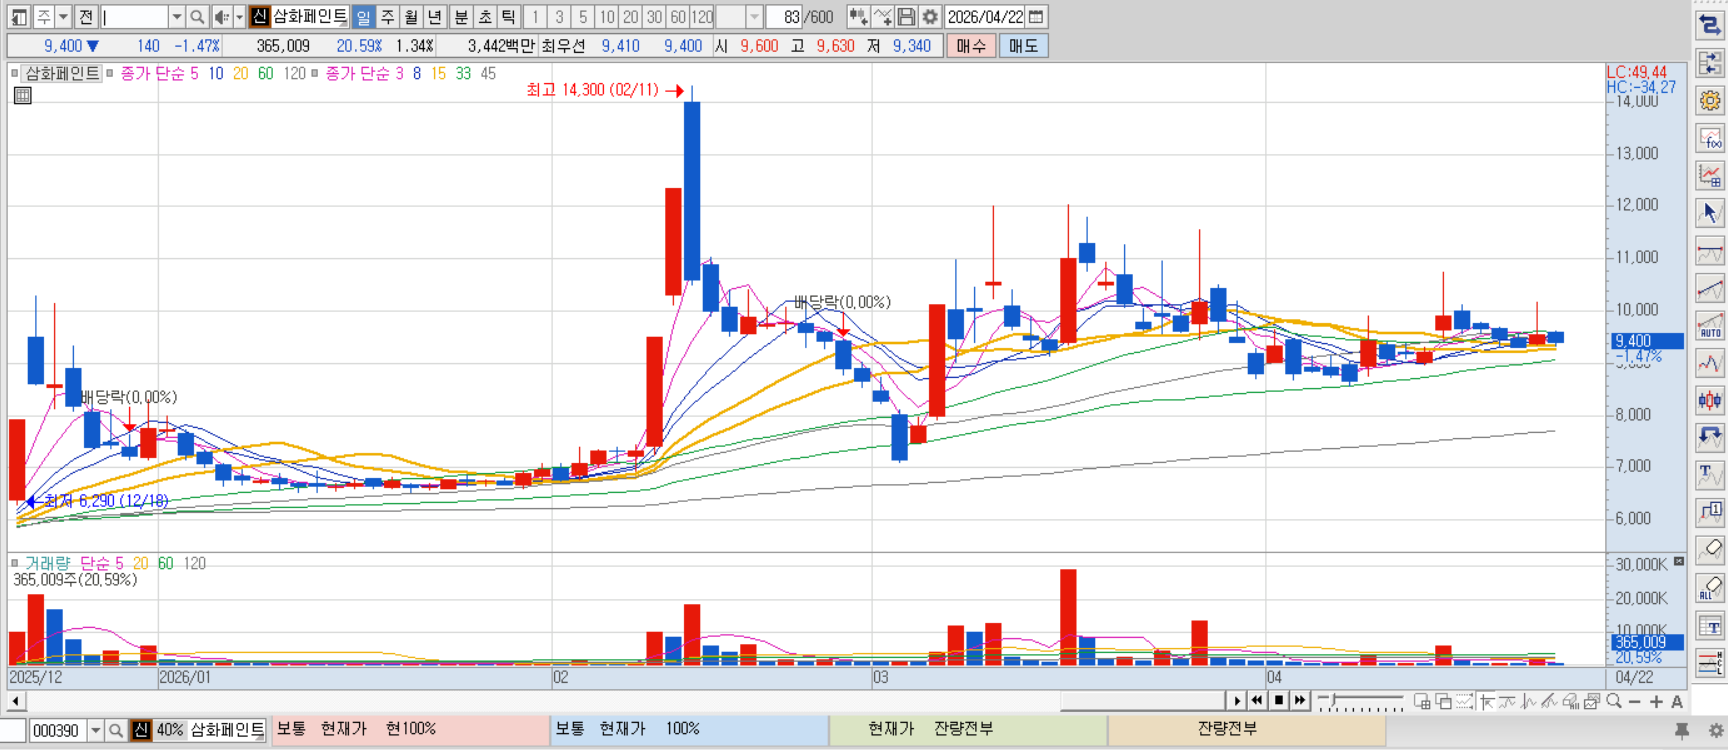Open the gear settings in bottom right corner
Viewport: 1728px width, 750px height.
click(x=1716, y=731)
